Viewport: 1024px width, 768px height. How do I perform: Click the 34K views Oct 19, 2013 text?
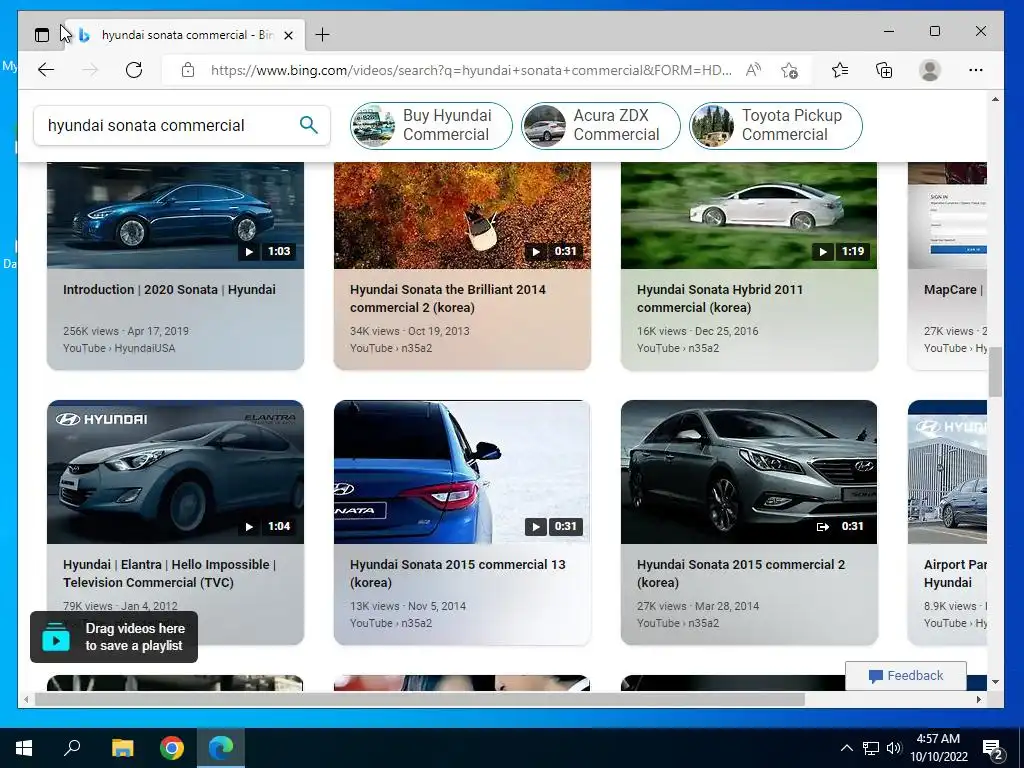(409, 331)
